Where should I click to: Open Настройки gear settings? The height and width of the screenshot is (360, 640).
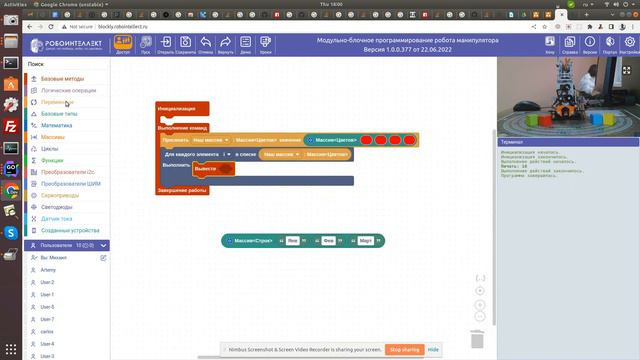point(630,44)
